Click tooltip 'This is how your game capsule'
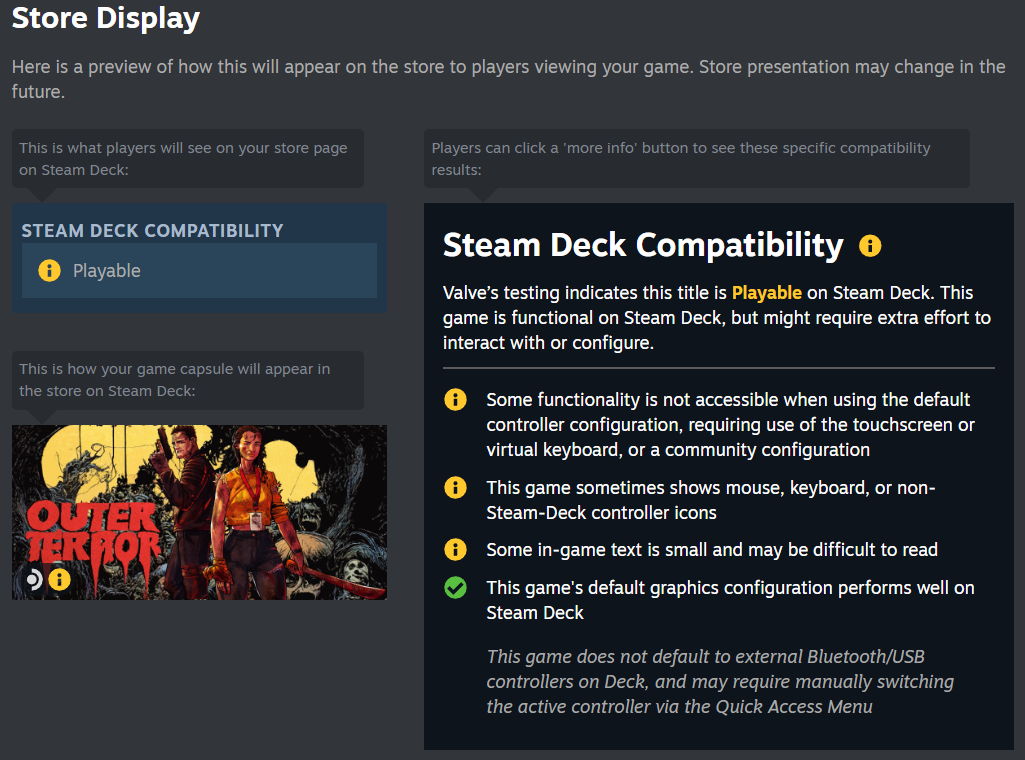 tap(188, 380)
